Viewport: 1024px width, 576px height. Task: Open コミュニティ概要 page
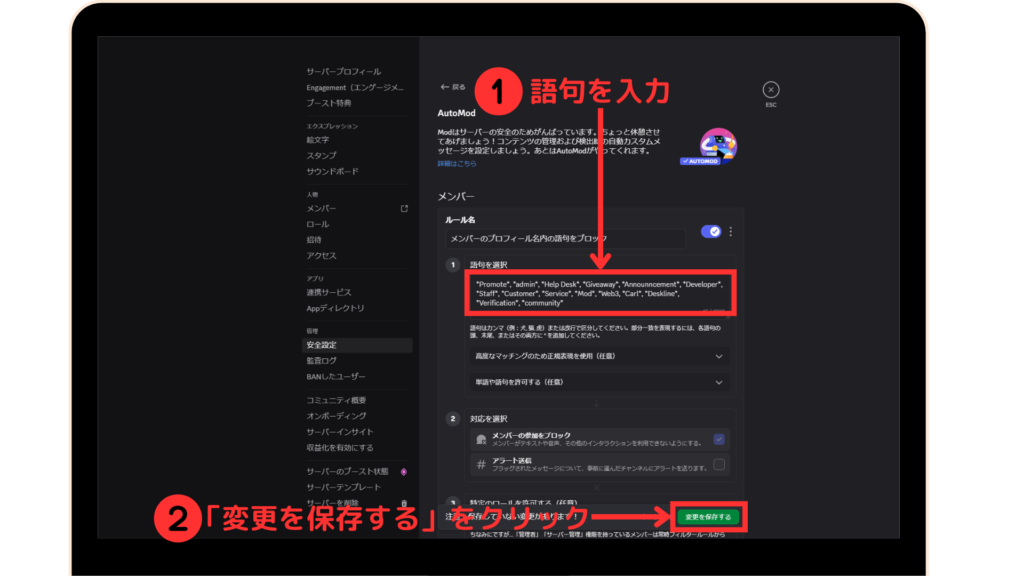(336, 400)
